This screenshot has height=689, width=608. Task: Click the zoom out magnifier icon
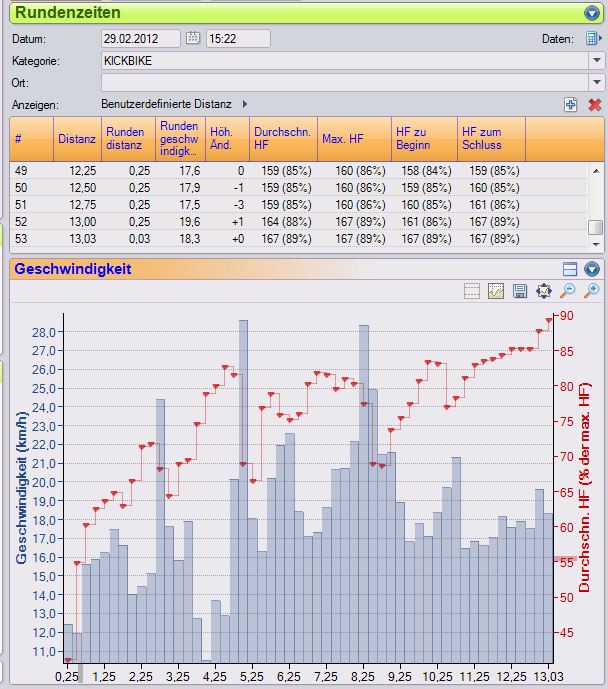[x=568, y=291]
